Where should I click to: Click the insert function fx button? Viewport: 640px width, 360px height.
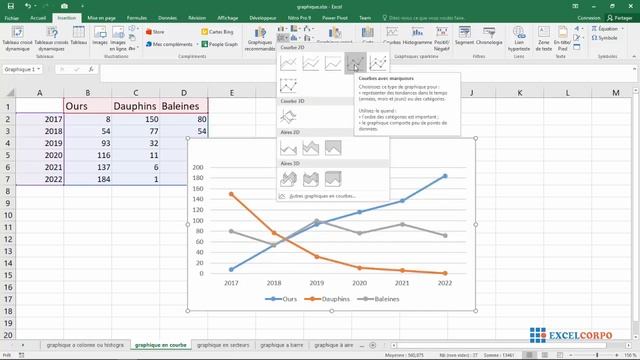click(x=91, y=69)
